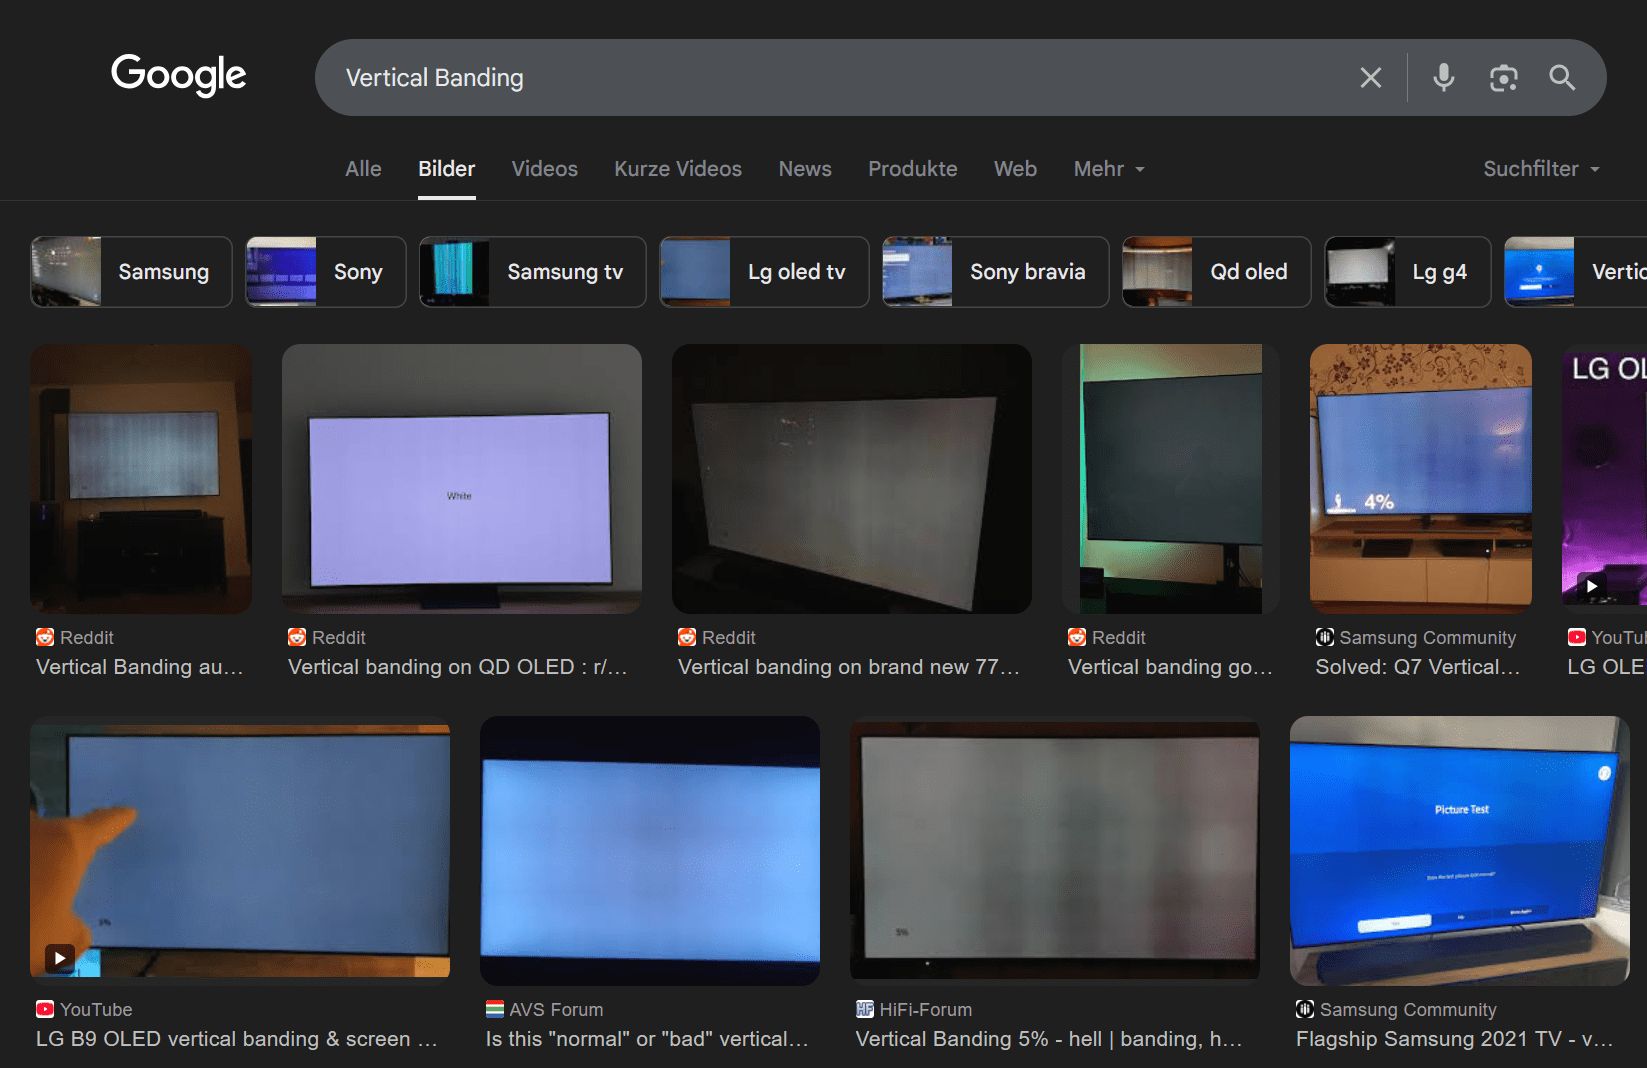Clear the search query with the X icon
Image resolution: width=1647 pixels, height=1068 pixels.
(x=1371, y=78)
